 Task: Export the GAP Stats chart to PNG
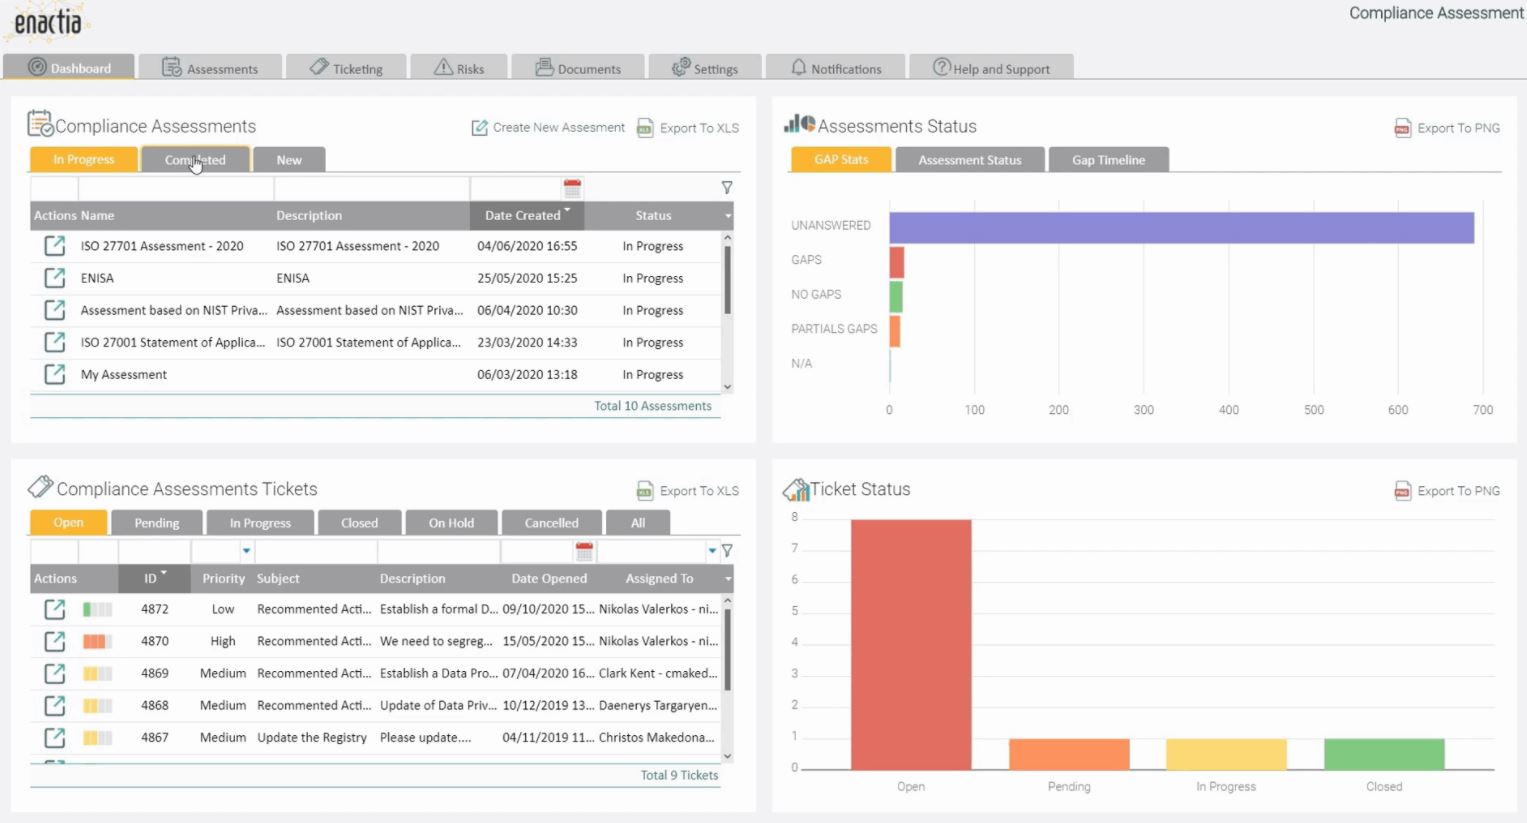[1447, 128]
